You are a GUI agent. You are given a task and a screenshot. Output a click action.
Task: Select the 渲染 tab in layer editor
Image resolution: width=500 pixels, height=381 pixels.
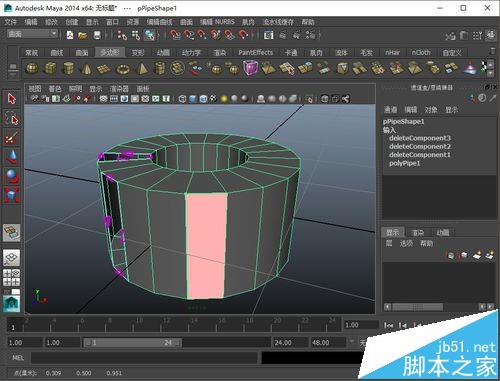click(418, 232)
